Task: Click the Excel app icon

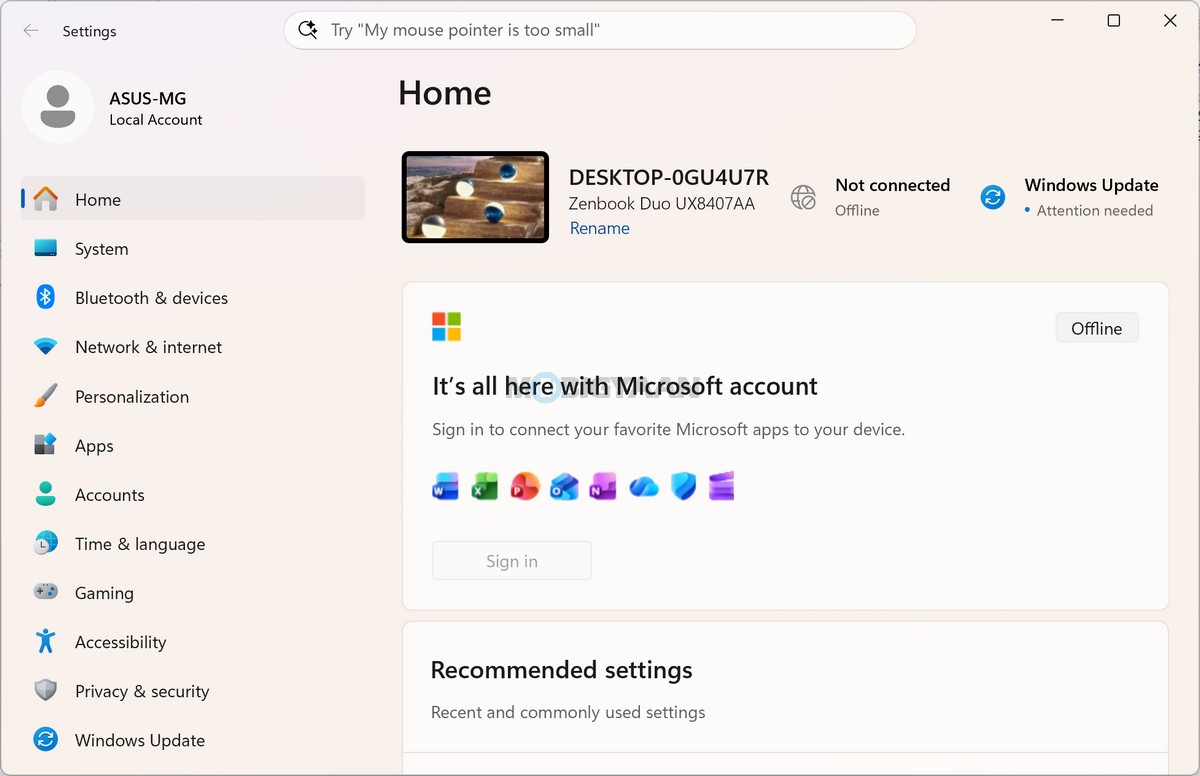Action: (485, 487)
